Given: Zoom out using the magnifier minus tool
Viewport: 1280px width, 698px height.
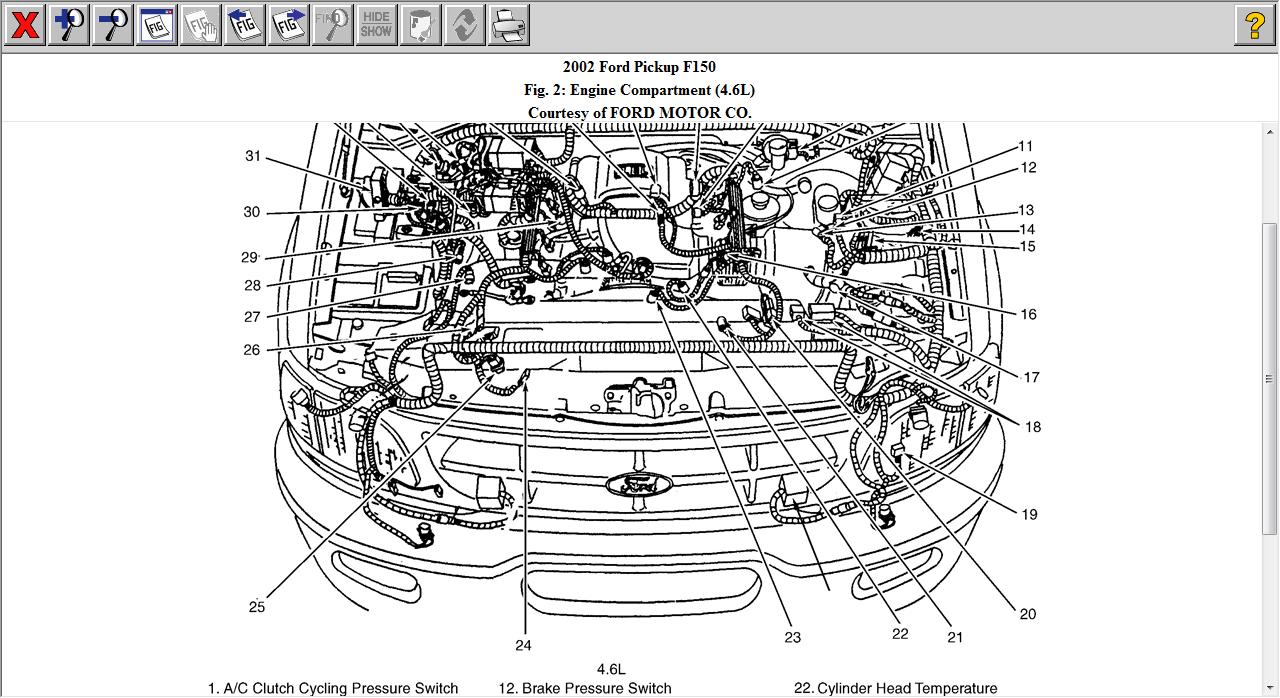Looking at the screenshot, I should (x=110, y=24).
